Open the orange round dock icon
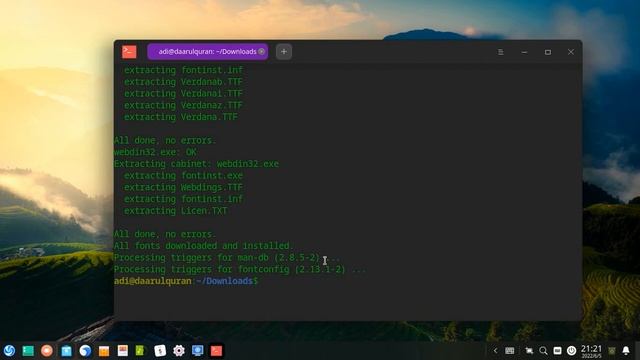The width and height of the screenshot is (640, 360). 47,350
